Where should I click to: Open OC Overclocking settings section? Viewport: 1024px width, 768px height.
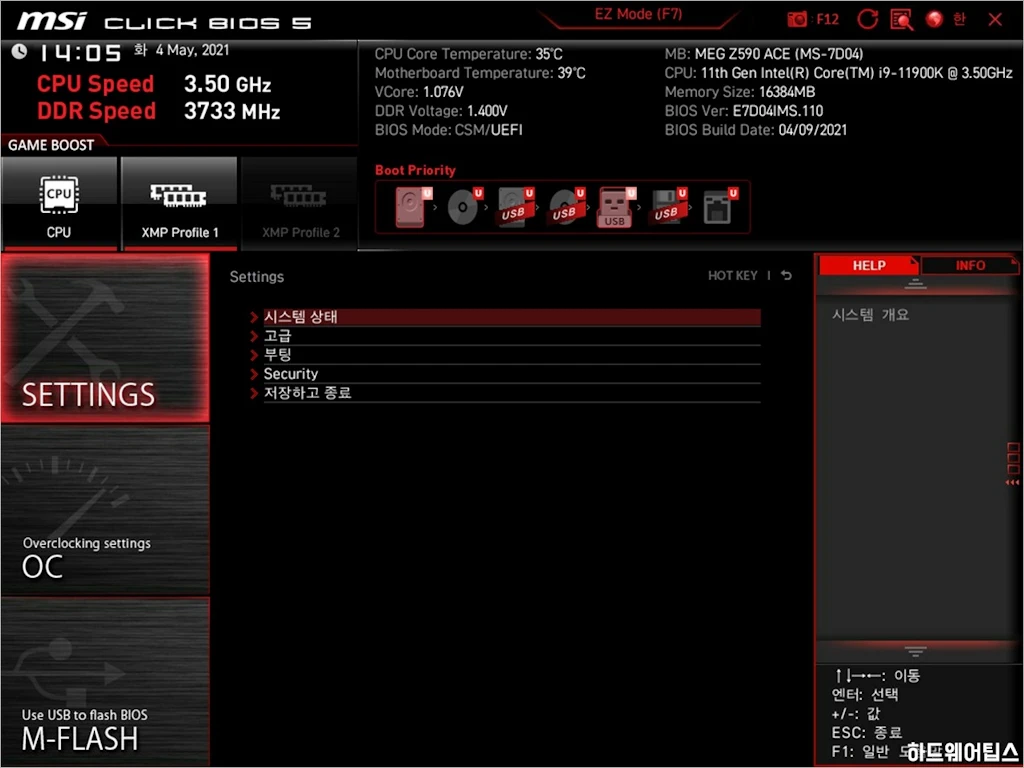tap(105, 511)
